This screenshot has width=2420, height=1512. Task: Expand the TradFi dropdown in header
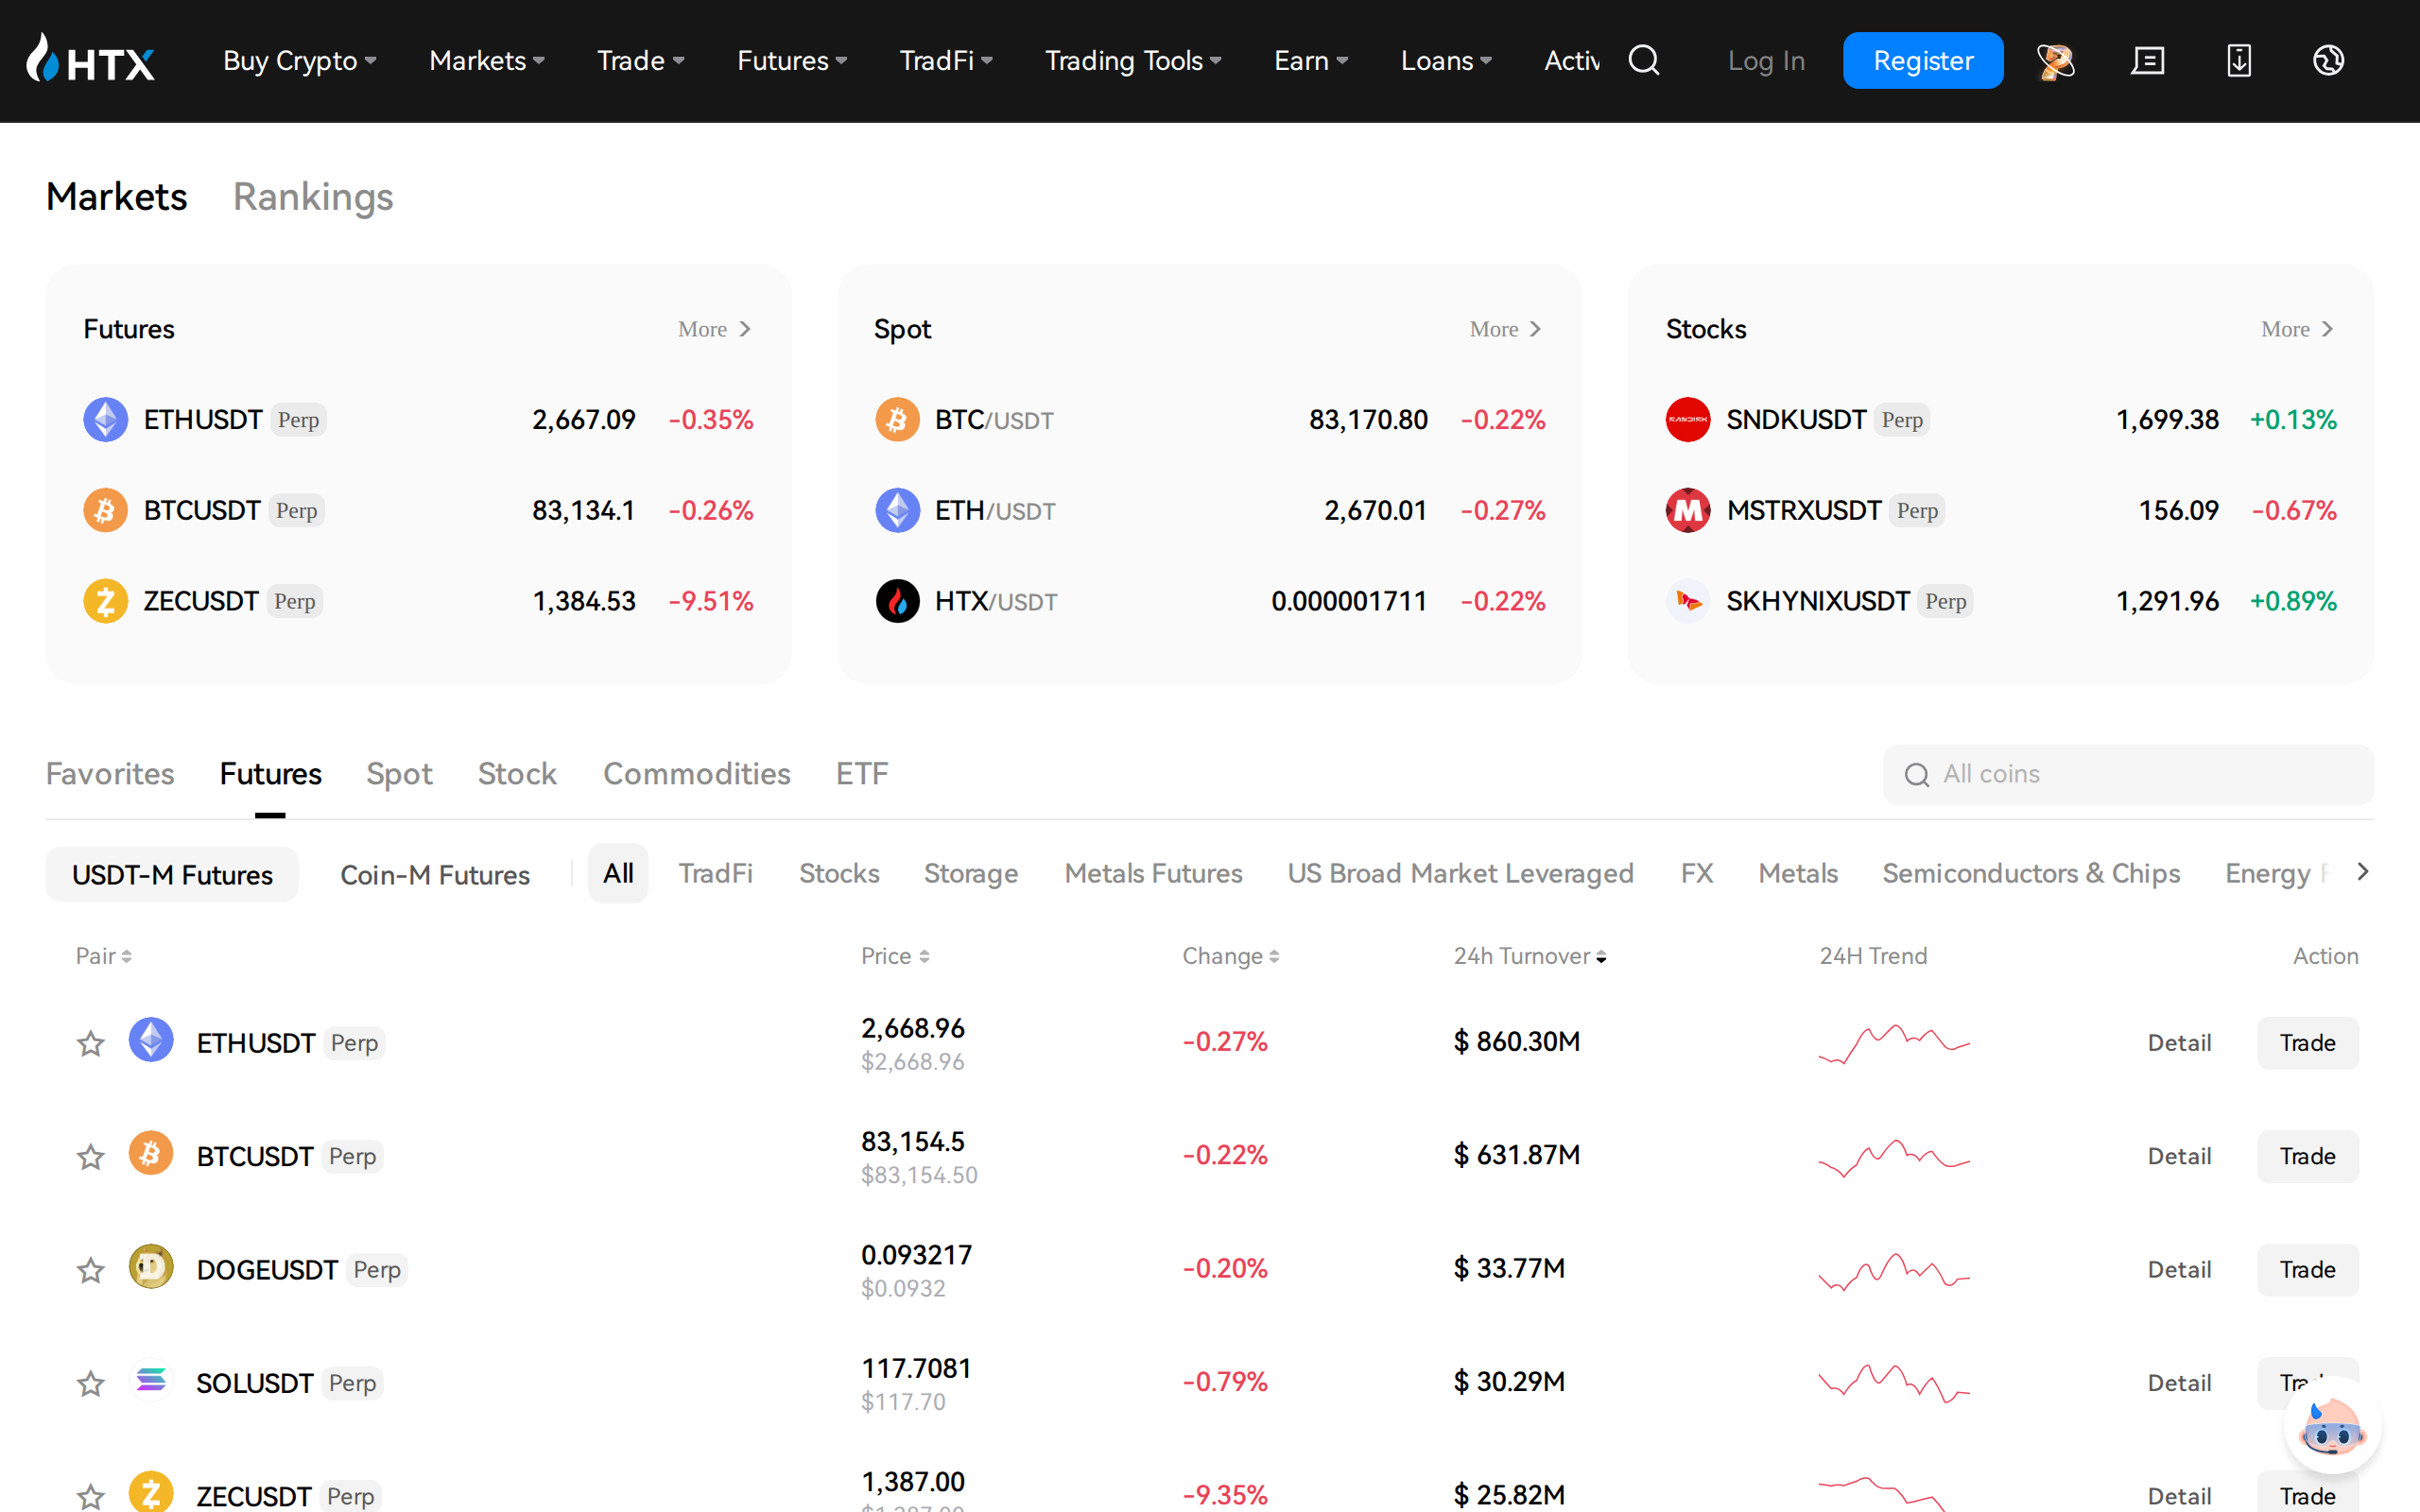click(x=946, y=61)
